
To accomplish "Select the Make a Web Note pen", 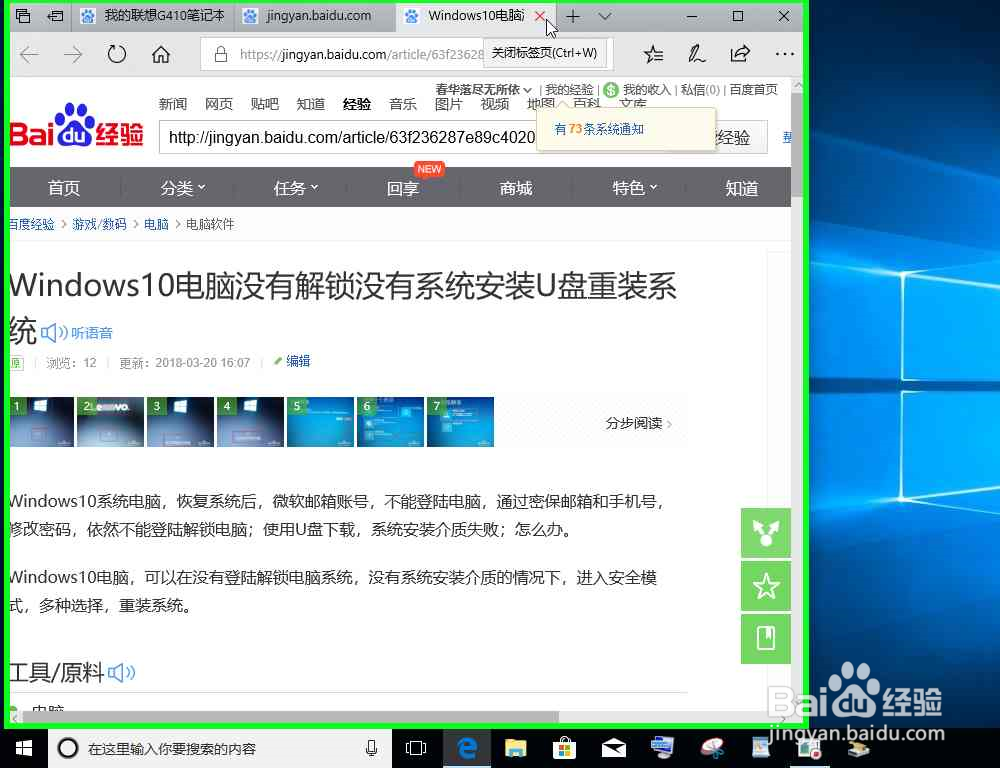I will pyautogui.click(x=696, y=55).
